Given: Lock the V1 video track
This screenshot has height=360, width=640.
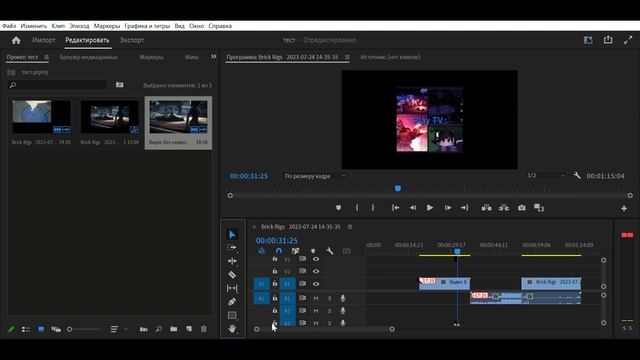Looking at the screenshot, I should [275, 283].
